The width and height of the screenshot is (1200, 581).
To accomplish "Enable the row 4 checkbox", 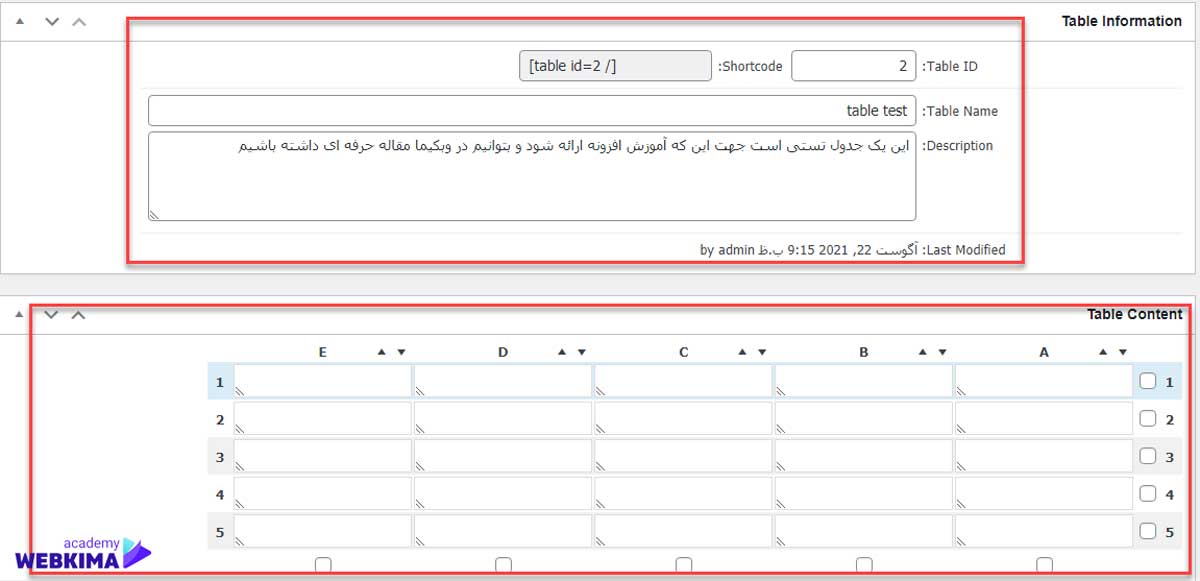I will point(1148,494).
